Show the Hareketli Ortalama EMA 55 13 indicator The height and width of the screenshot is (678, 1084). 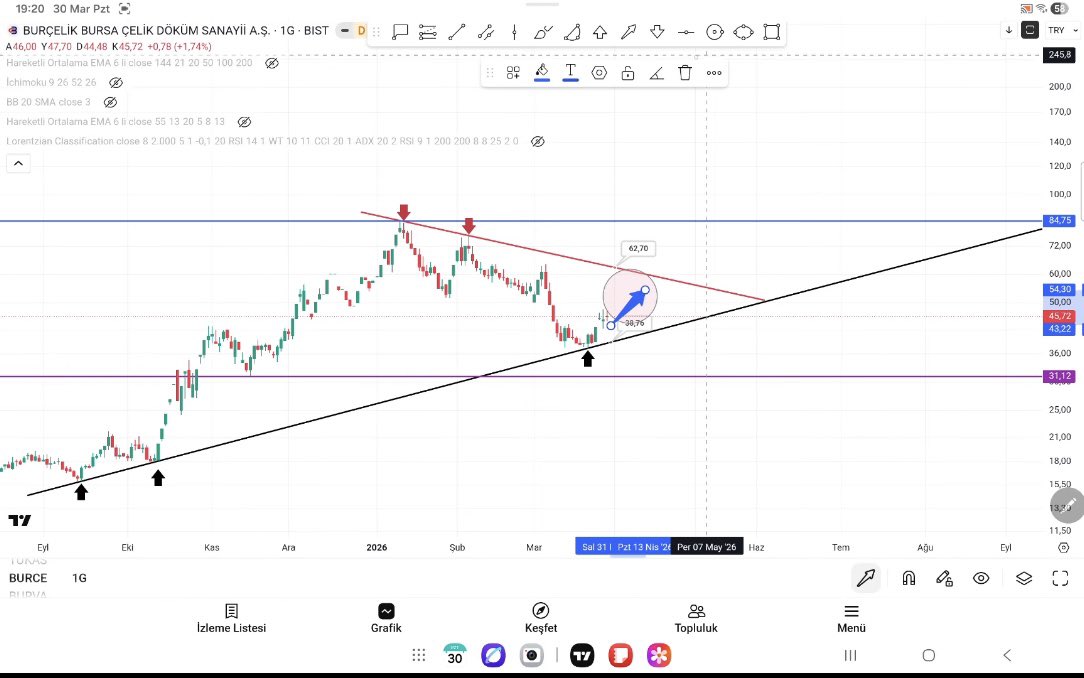tap(244, 122)
